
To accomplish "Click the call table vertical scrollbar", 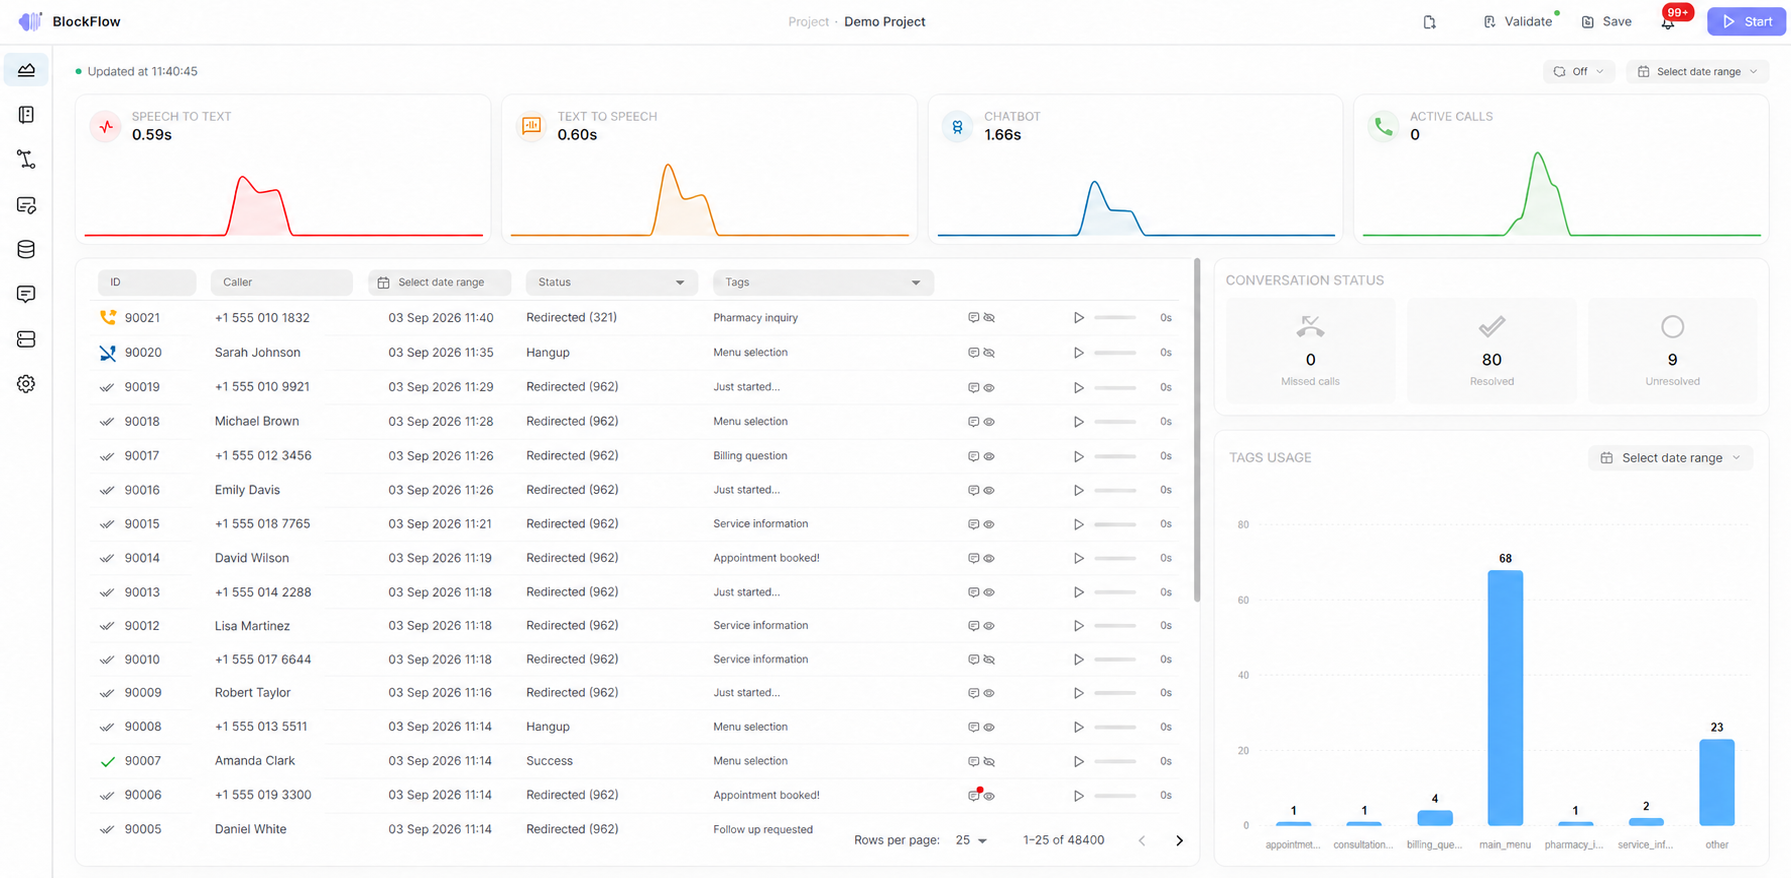I will pyautogui.click(x=1197, y=430).
